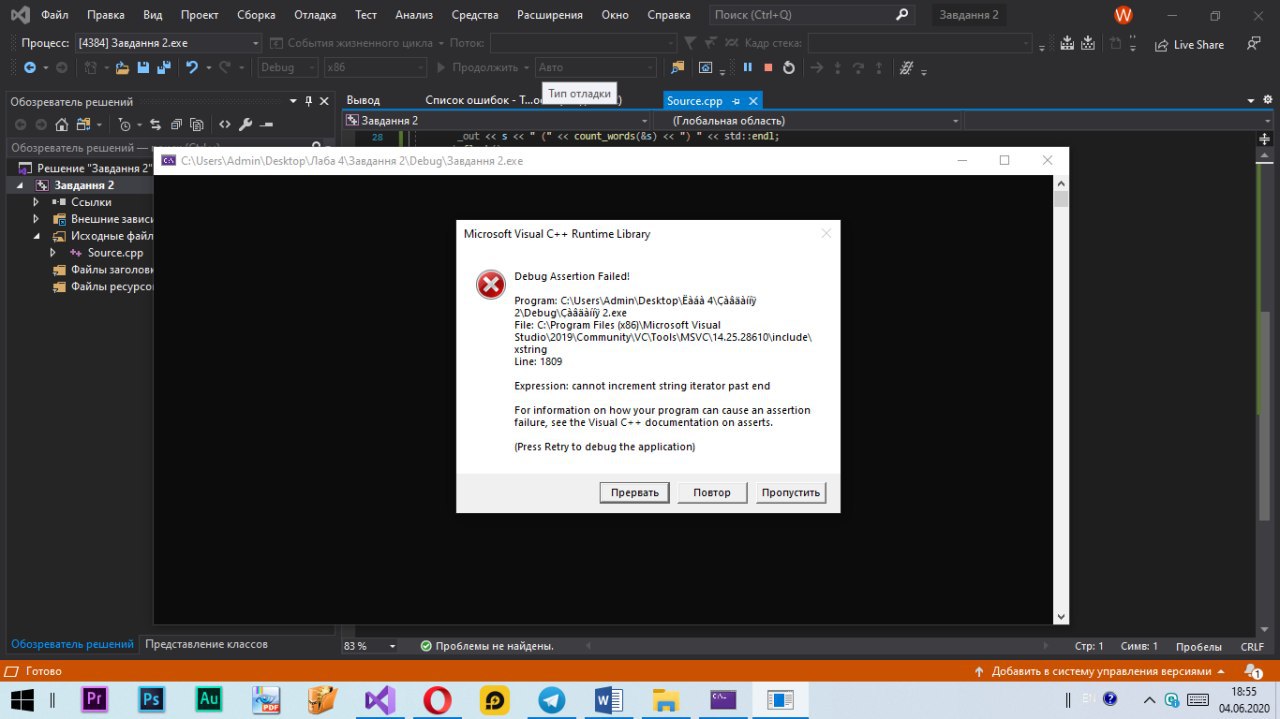Click the View Code angle brackets icon
The width and height of the screenshot is (1280, 719).
(224, 125)
